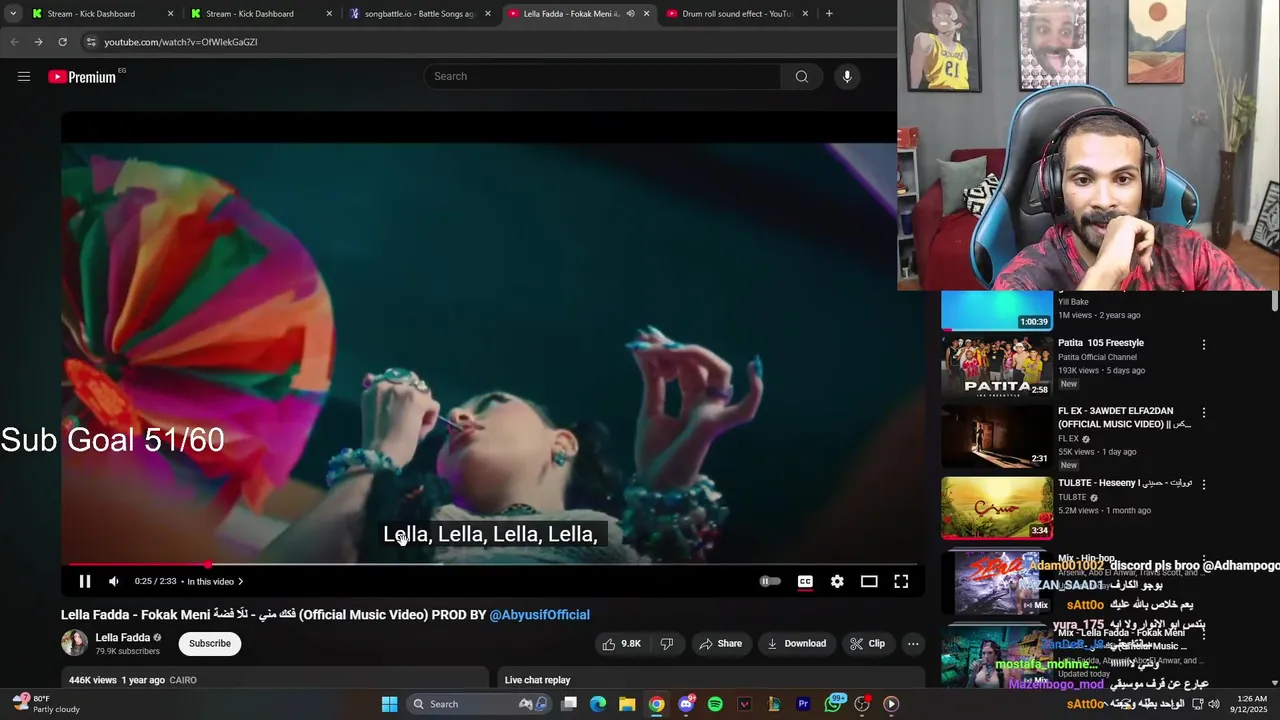Open File Explorer from the taskbar
The width and height of the screenshot is (1280, 720).
(627, 704)
